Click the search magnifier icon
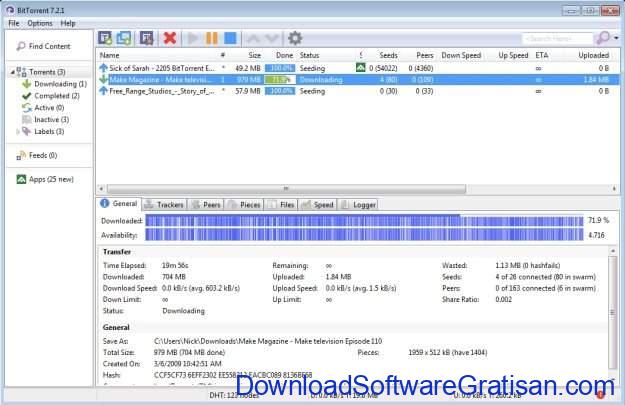 (x=602, y=38)
